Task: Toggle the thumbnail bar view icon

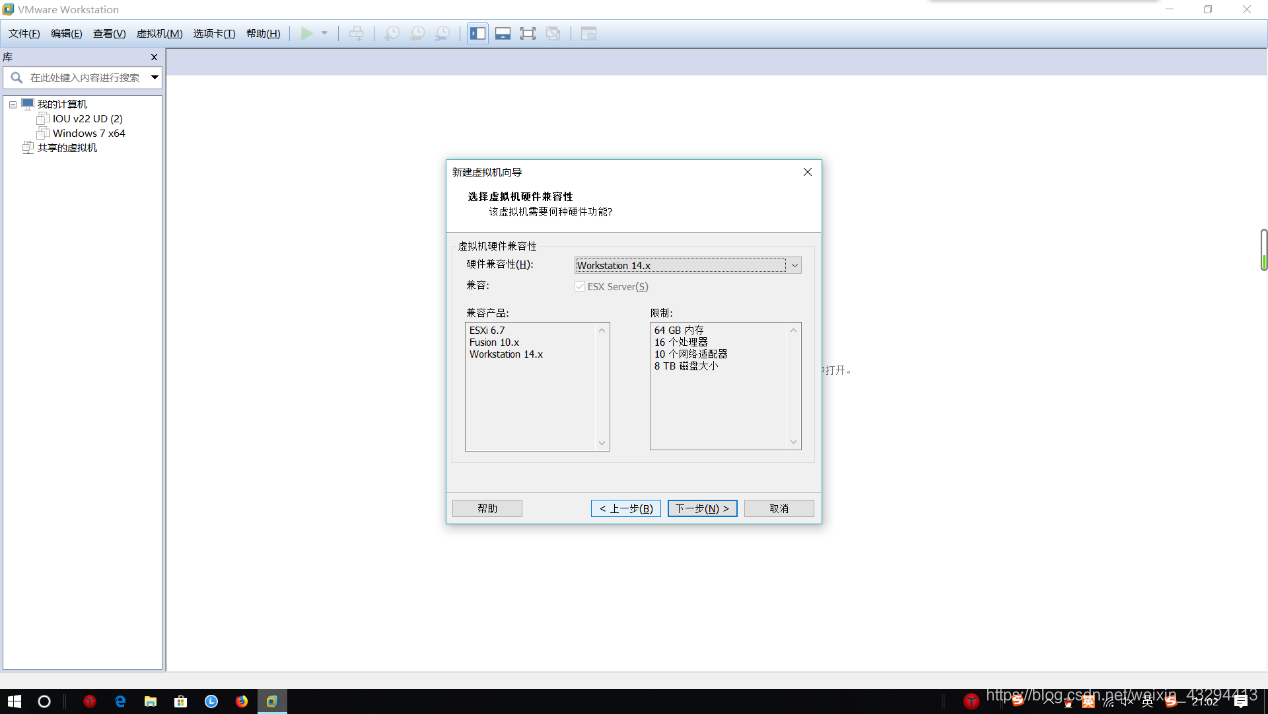Action: tap(503, 33)
